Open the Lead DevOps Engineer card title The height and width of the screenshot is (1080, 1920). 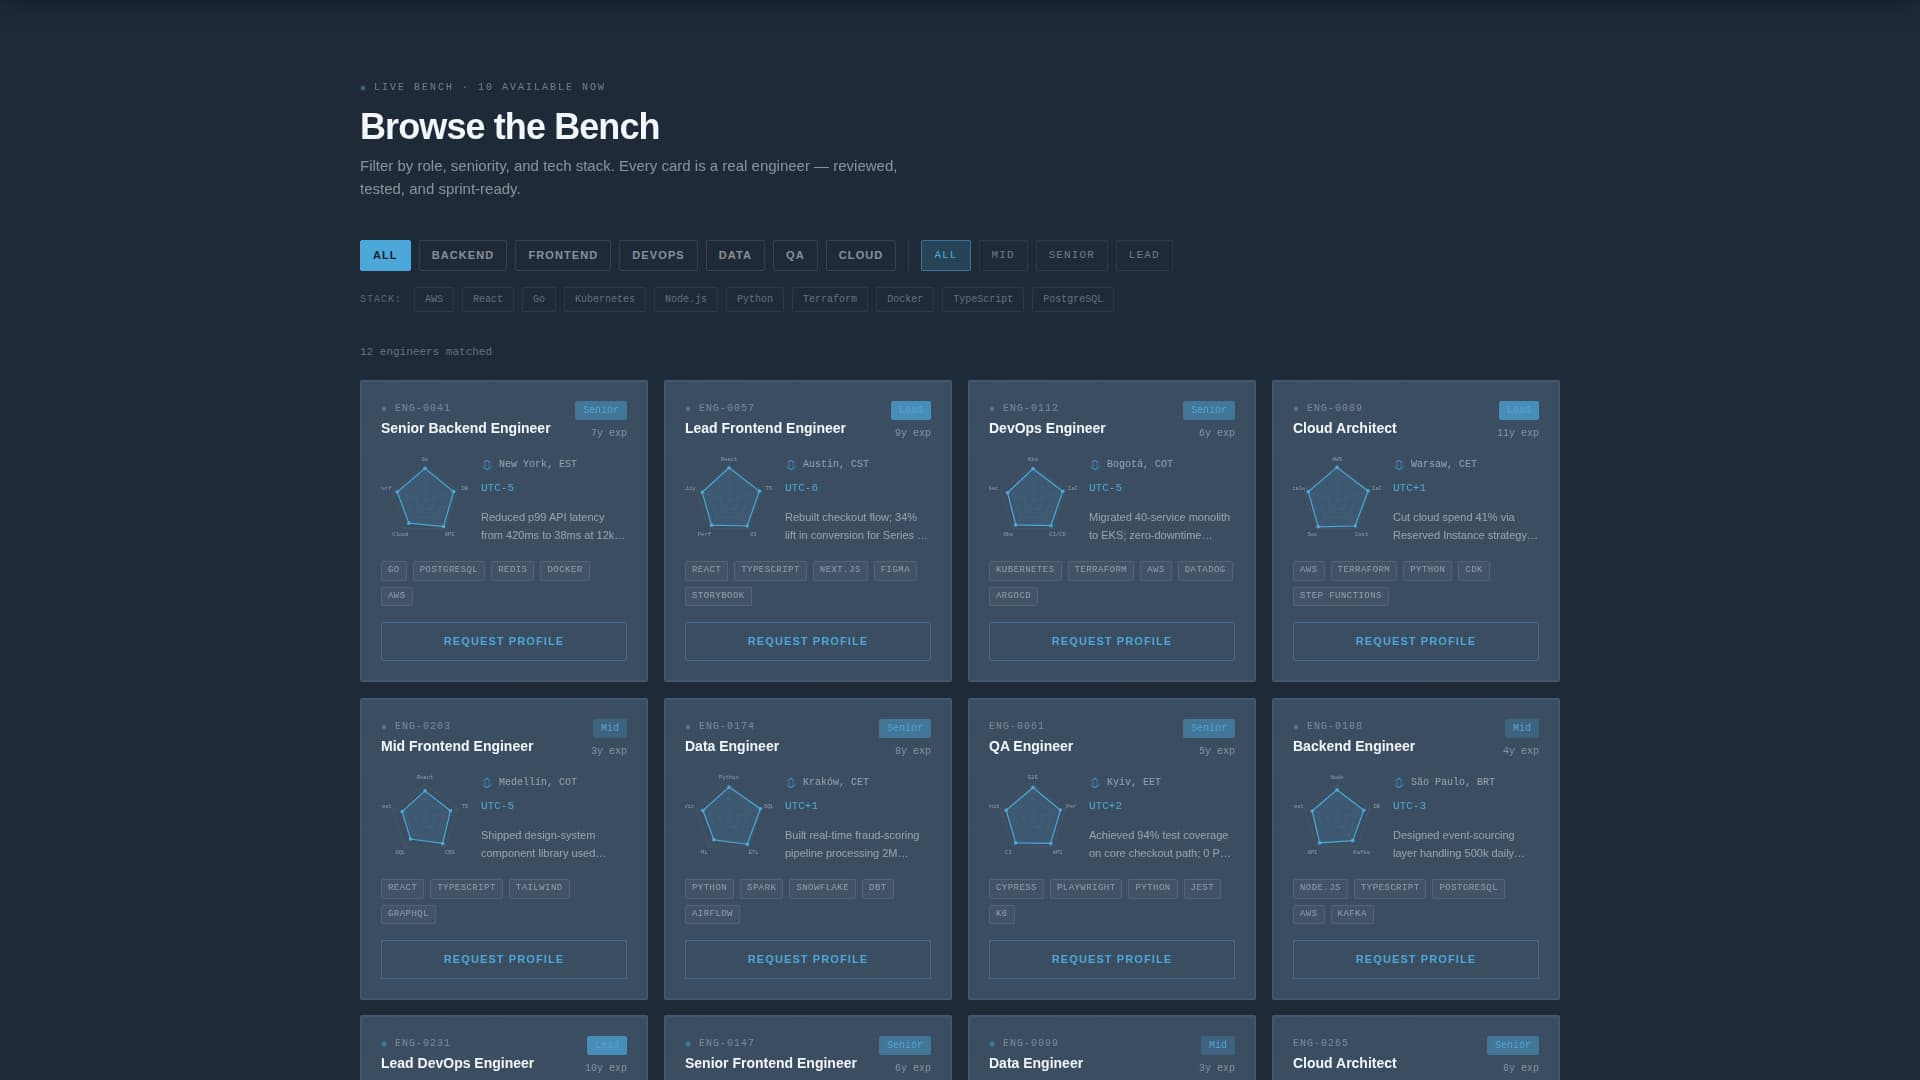(x=457, y=1063)
